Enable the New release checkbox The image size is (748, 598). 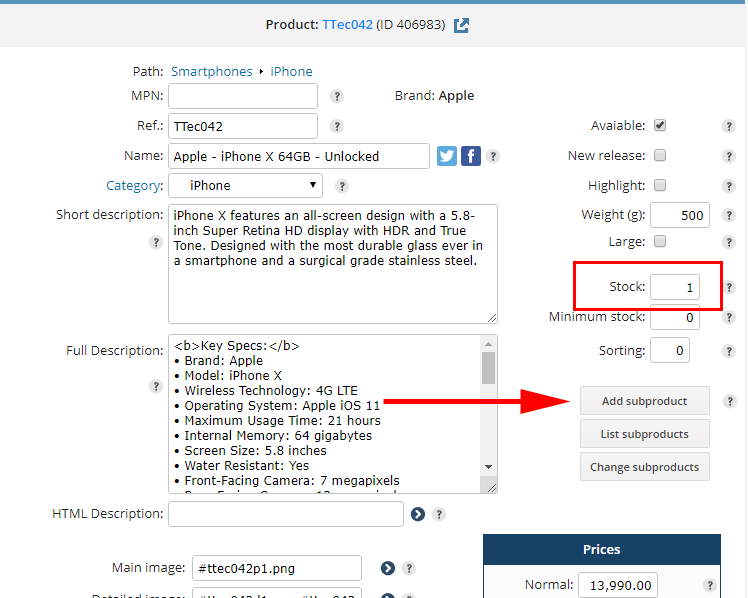point(660,155)
